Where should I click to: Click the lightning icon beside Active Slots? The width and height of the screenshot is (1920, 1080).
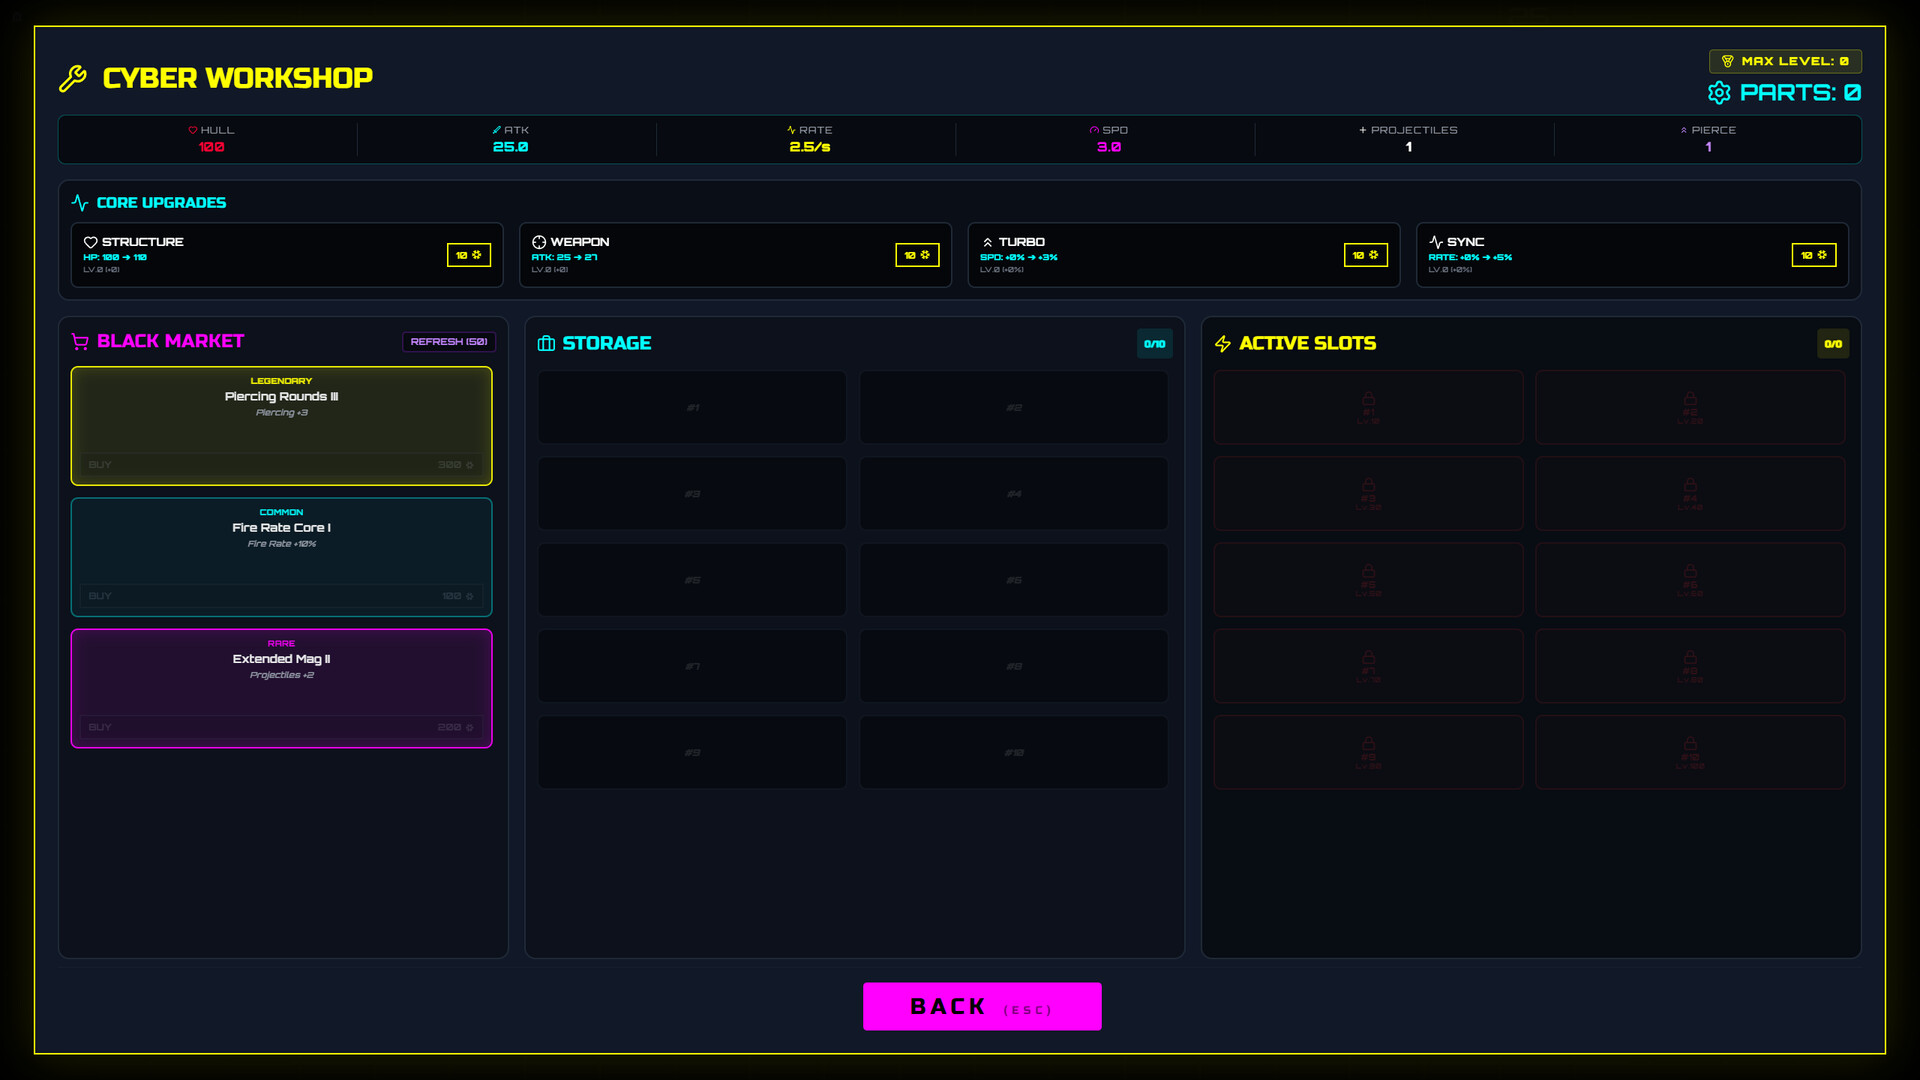click(x=1221, y=343)
